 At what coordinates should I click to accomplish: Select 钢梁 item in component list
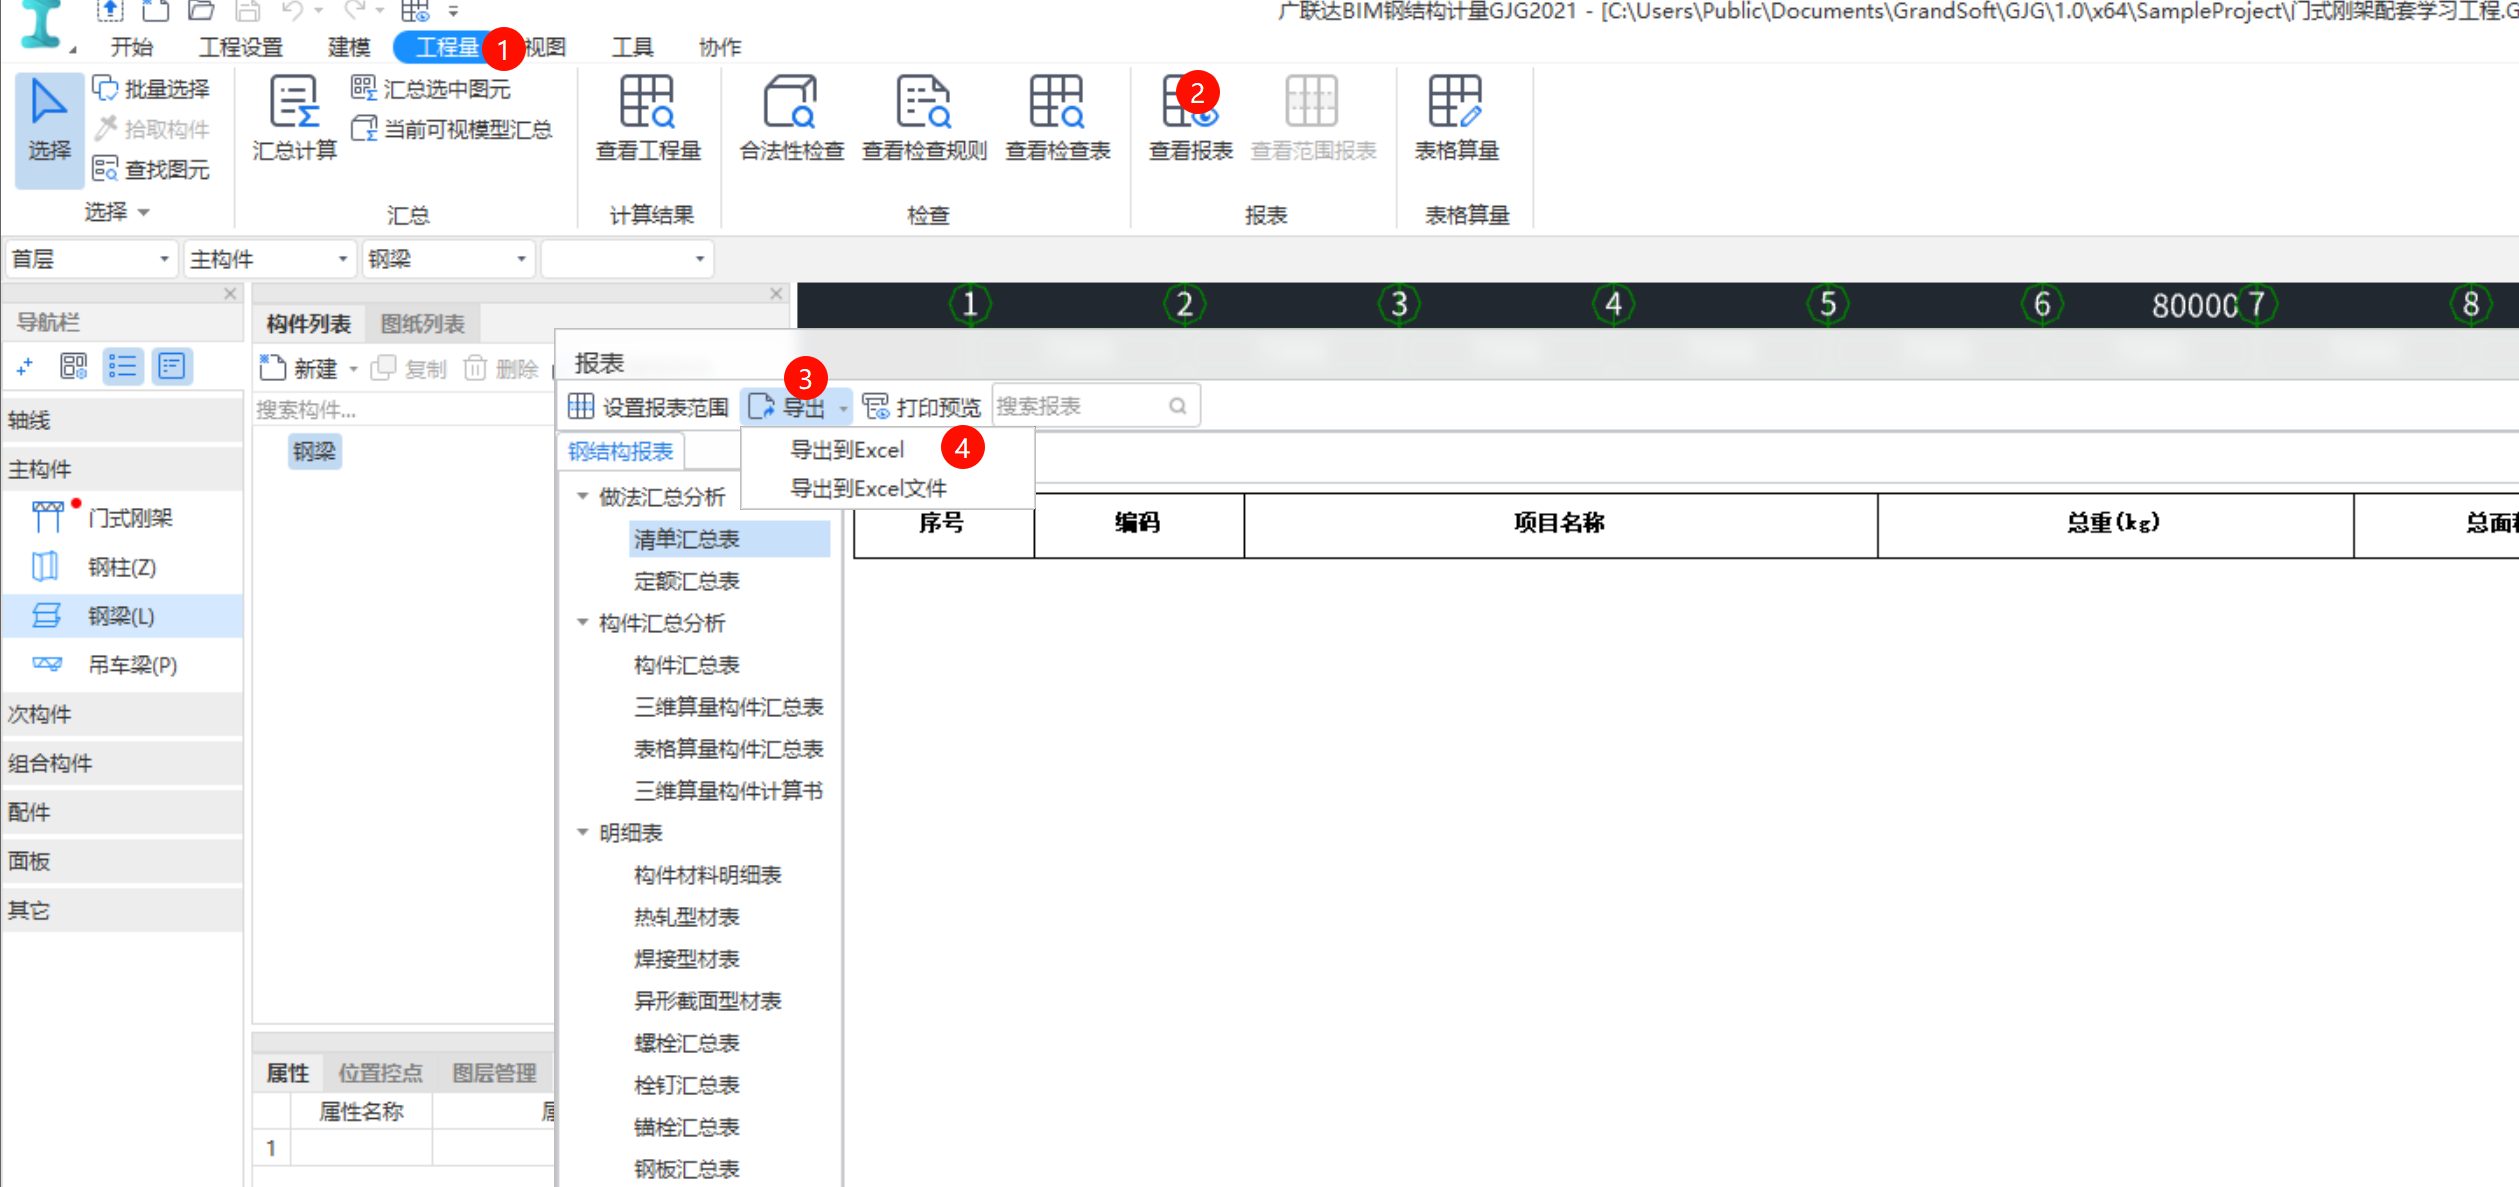coord(314,451)
